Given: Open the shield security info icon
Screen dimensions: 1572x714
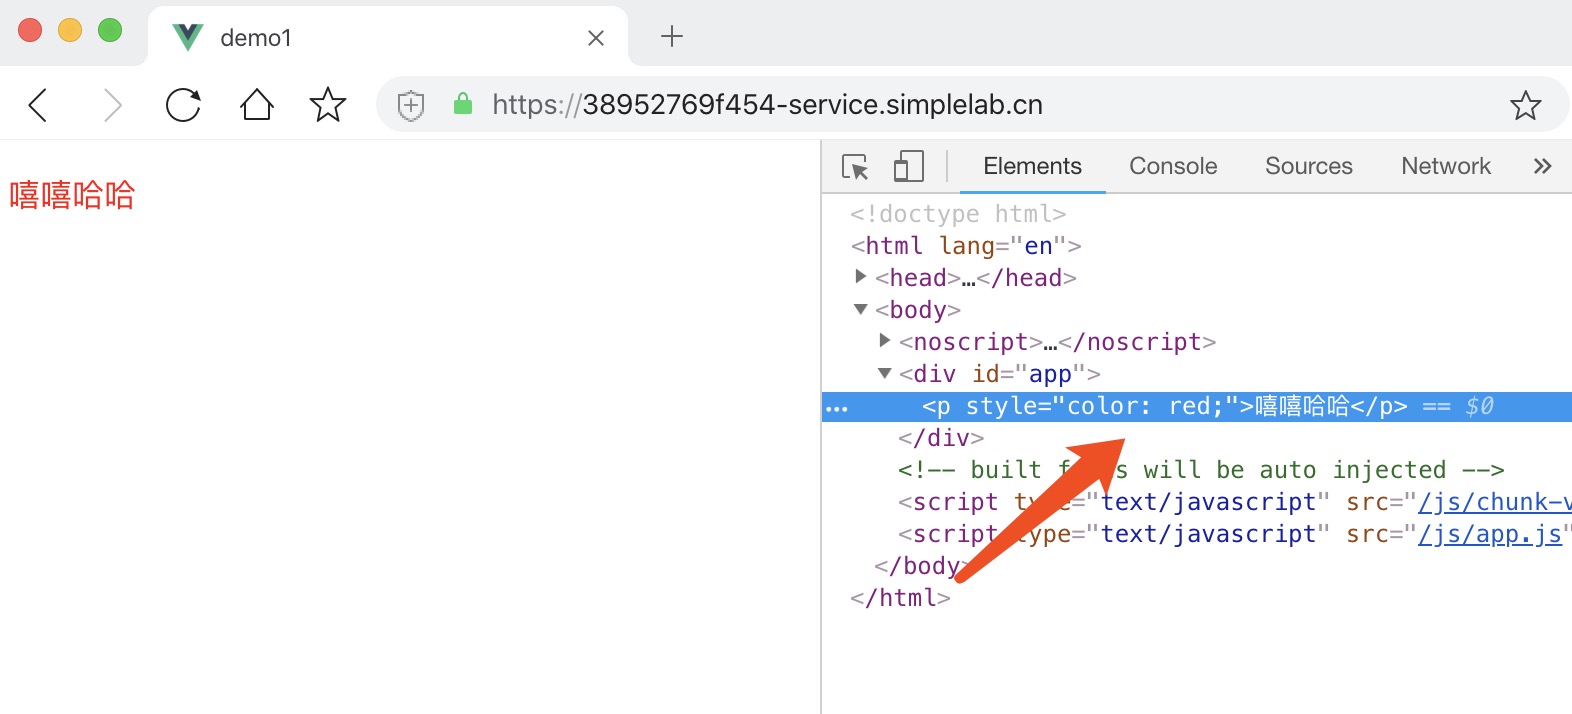Looking at the screenshot, I should coord(411,105).
